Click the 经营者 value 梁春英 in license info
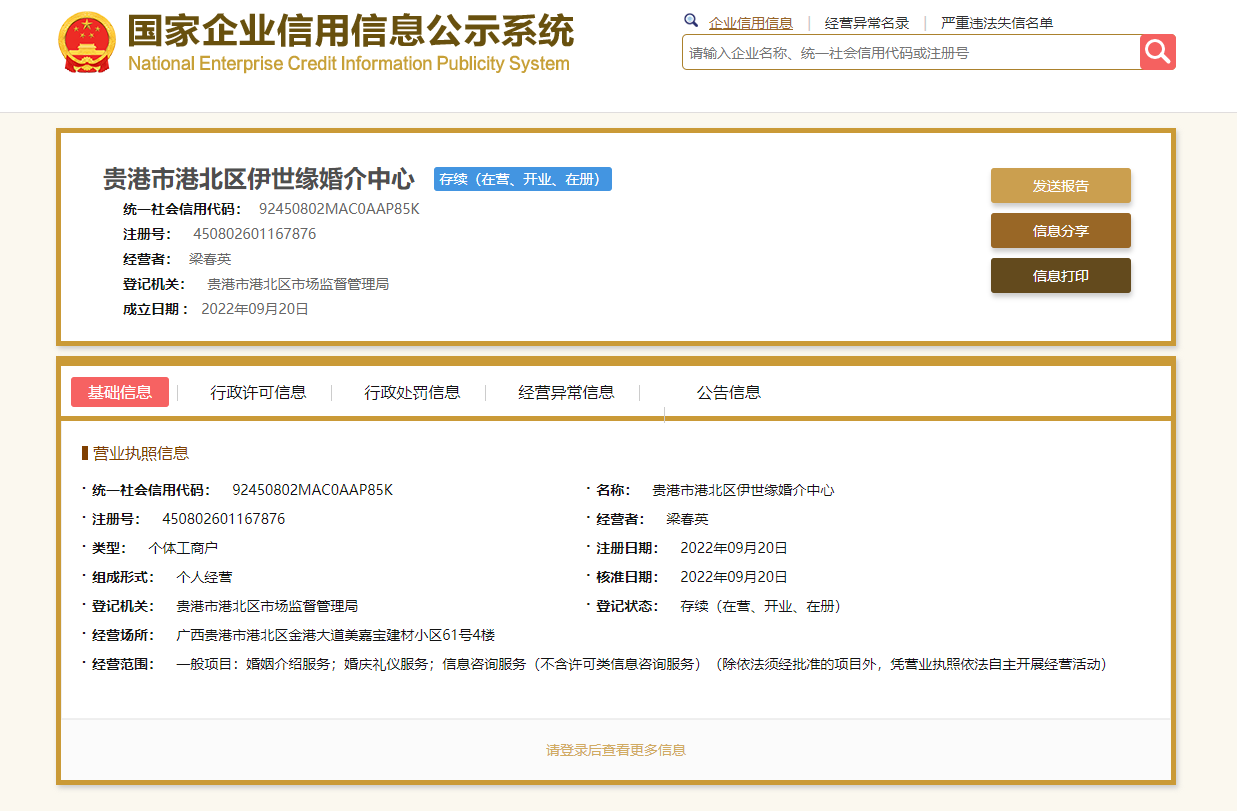Viewport: 1237px width, 811px height. click(687, 519)
